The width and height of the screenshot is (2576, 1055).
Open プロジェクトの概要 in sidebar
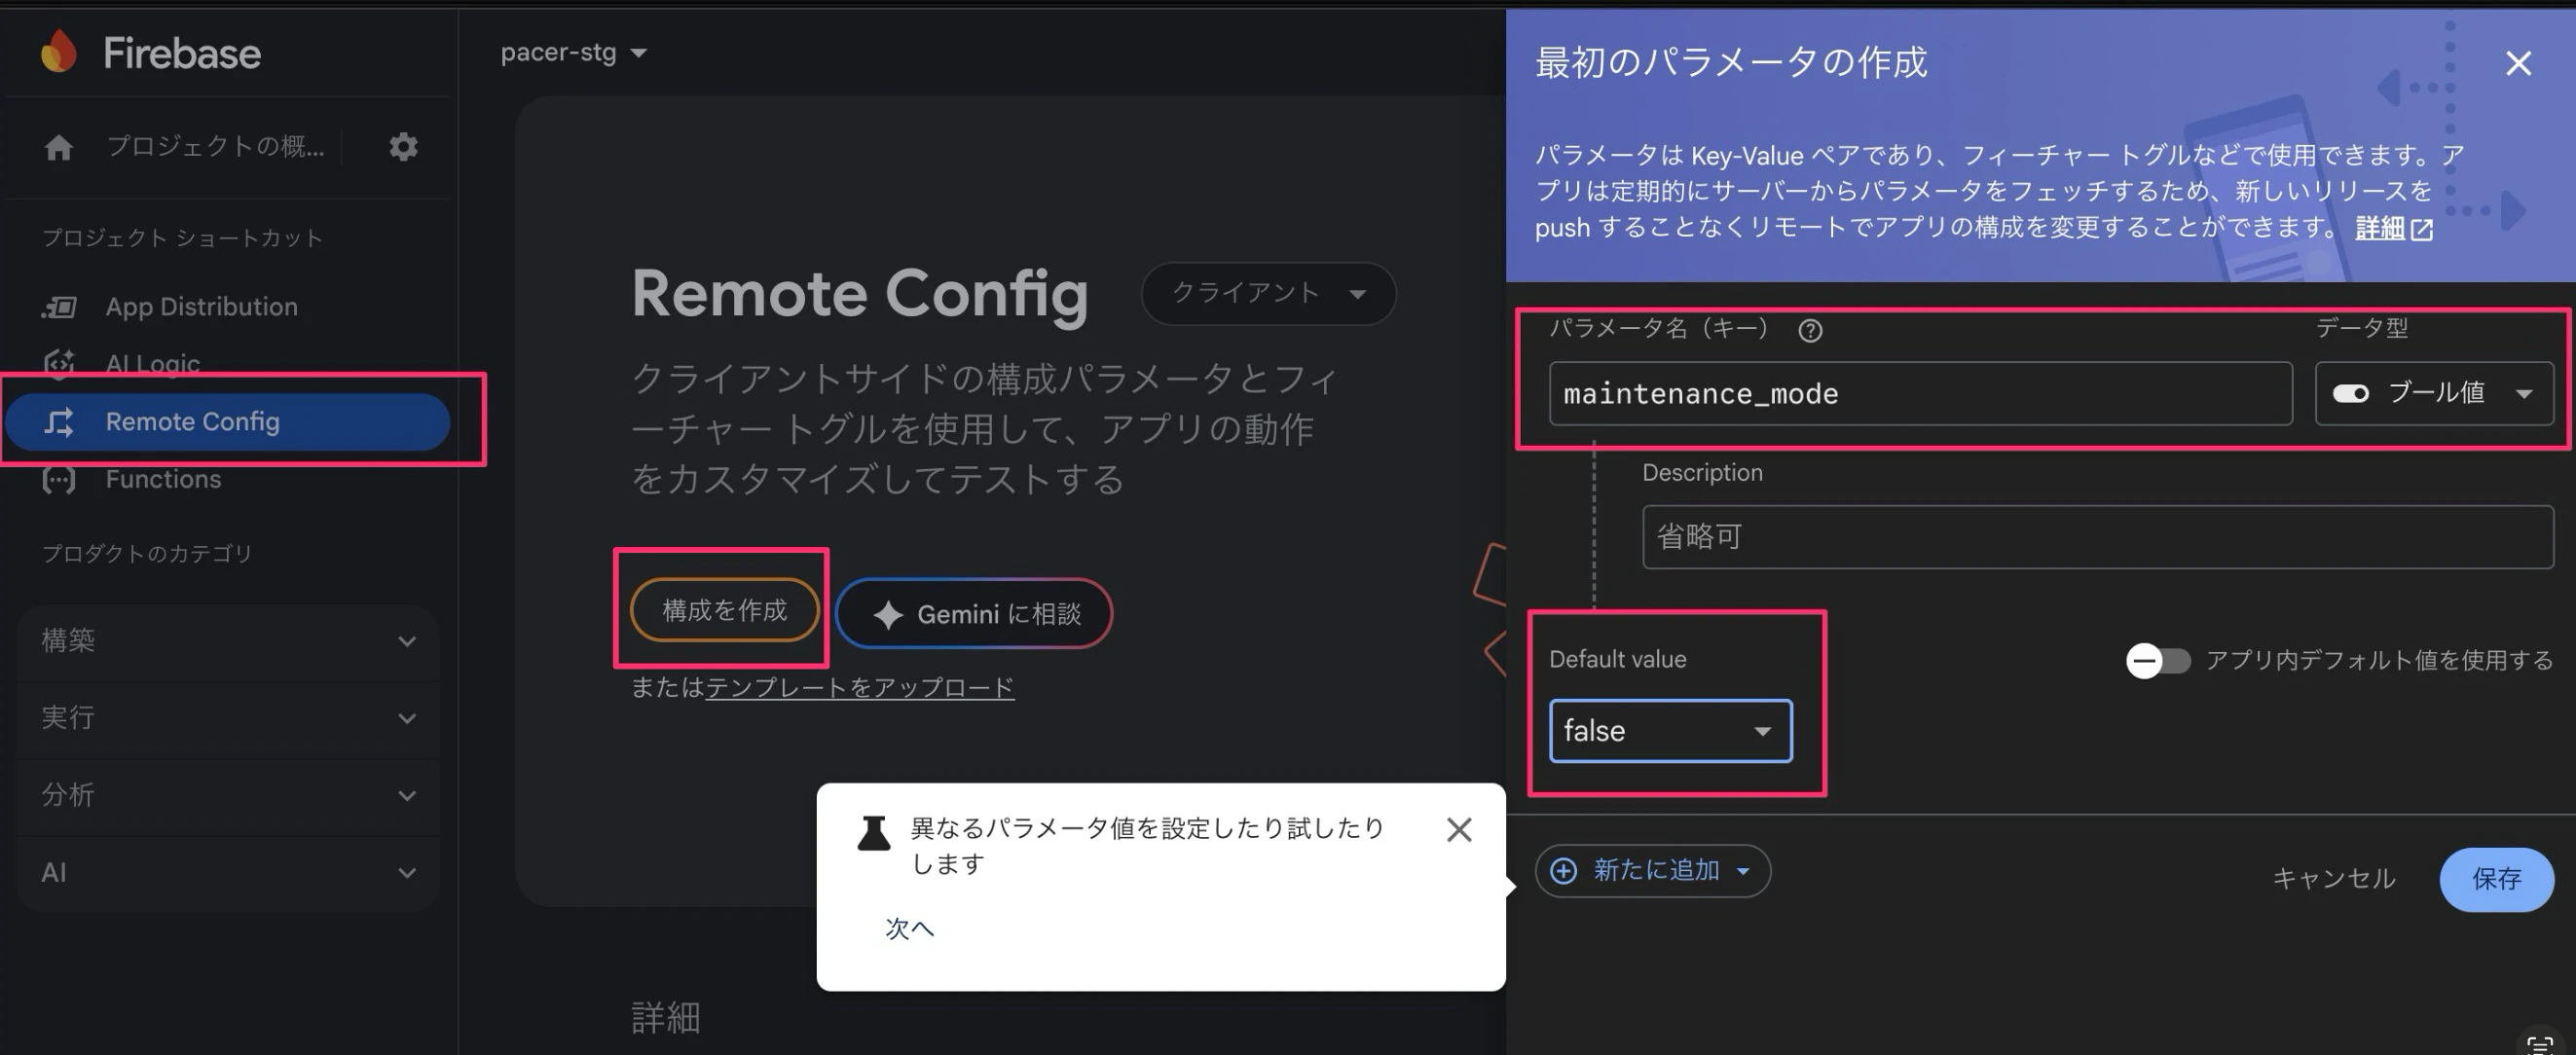coord(215,147)
